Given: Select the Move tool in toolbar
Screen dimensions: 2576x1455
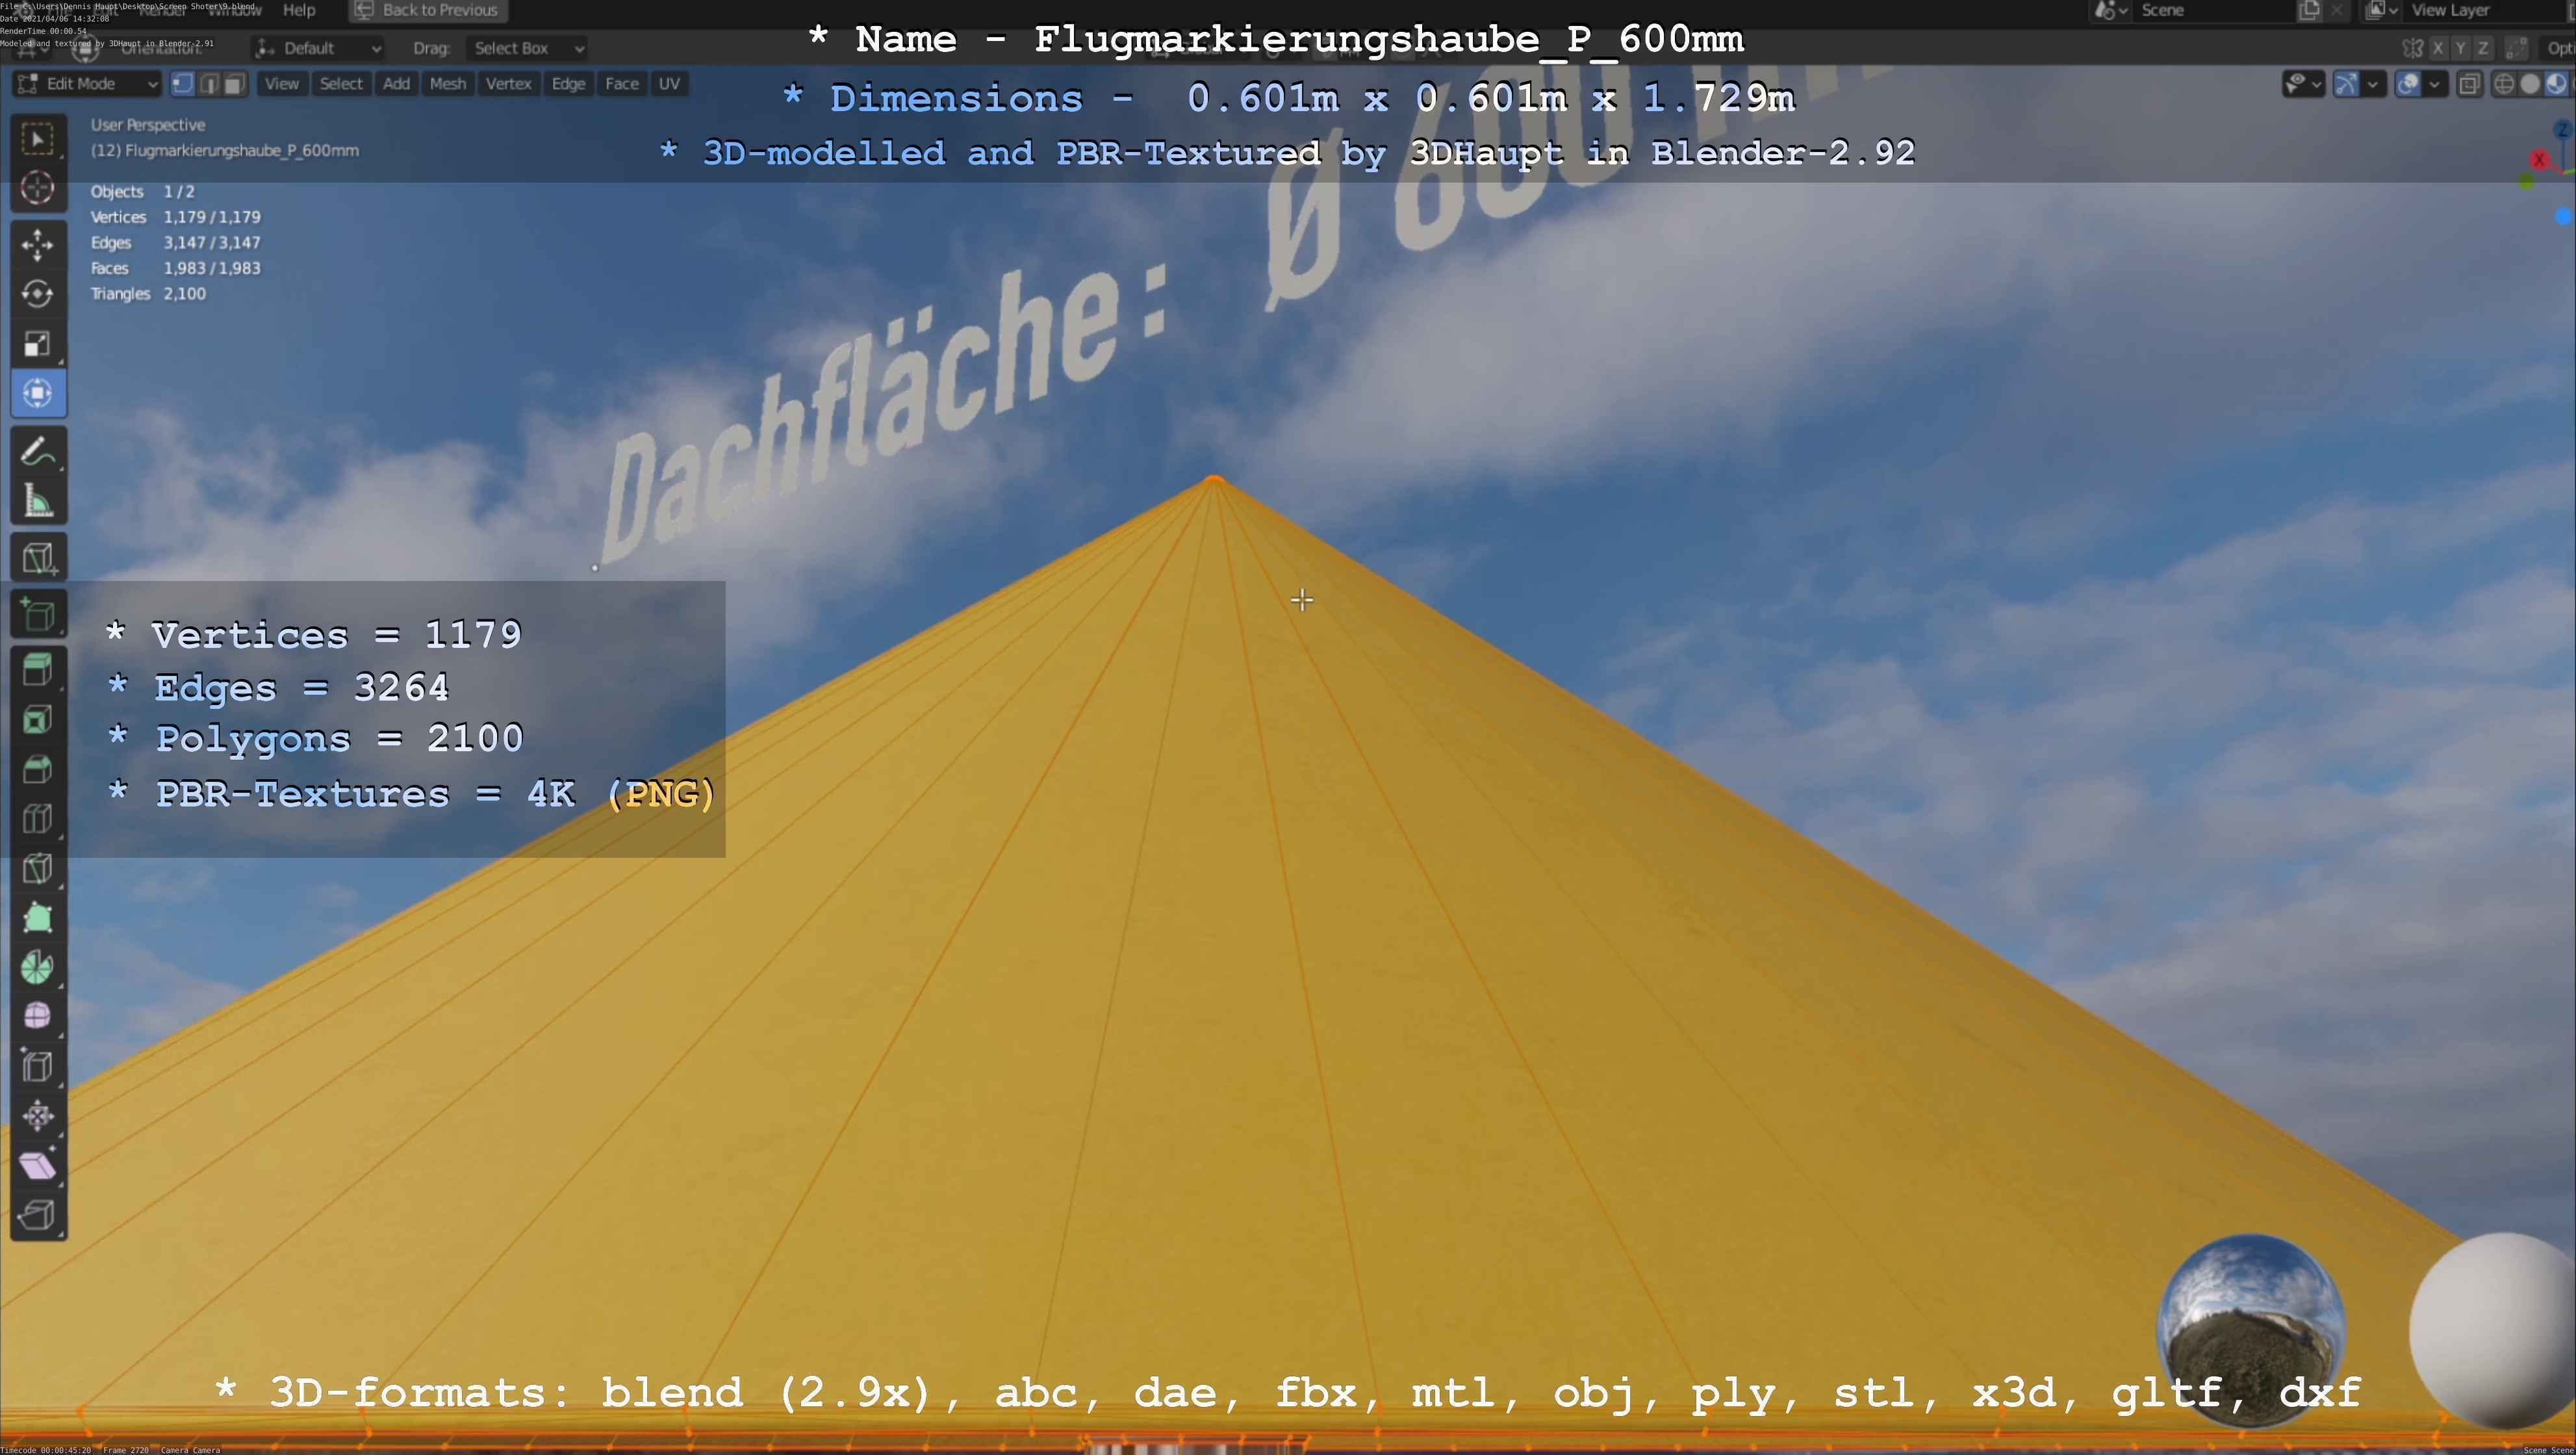Looking at the screenshot, I should pyautogui.click(x=38, y=244).
